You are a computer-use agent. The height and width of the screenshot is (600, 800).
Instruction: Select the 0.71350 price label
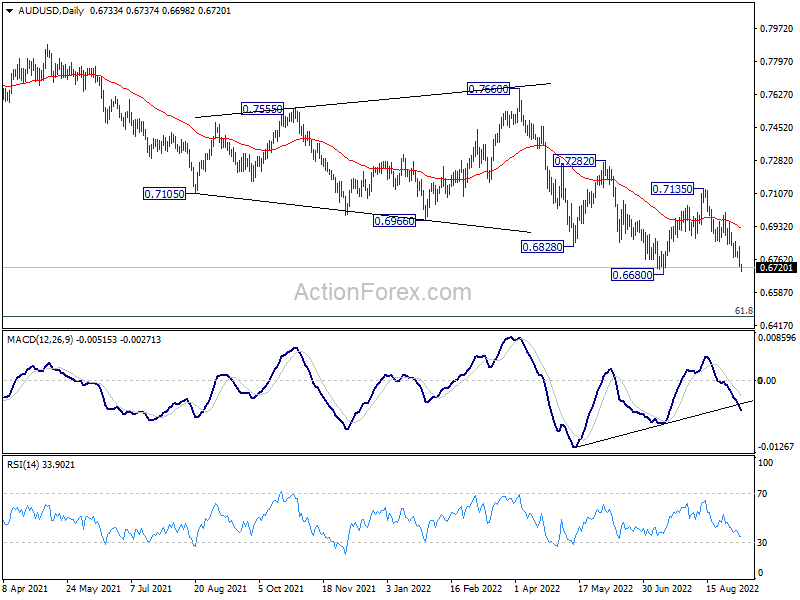click(x=672, y=189)
